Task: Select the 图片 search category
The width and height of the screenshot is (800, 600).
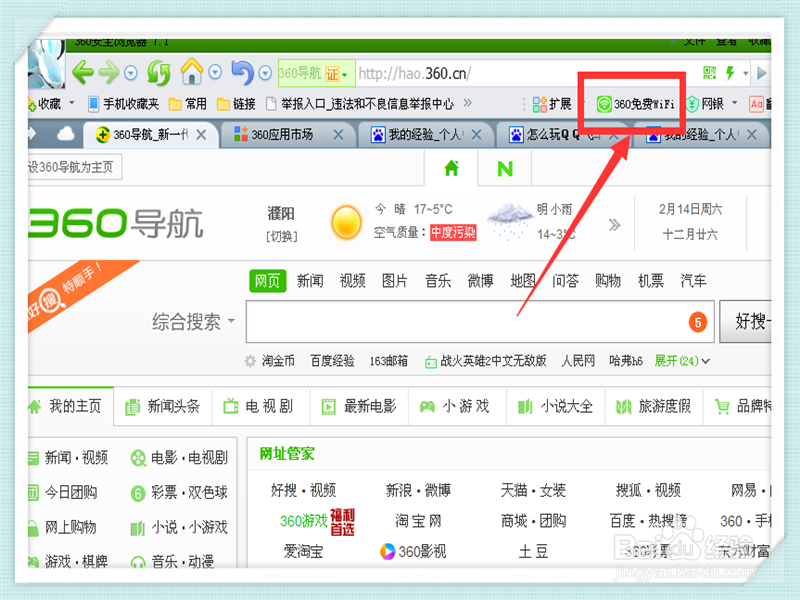Action: pos(395,281)
